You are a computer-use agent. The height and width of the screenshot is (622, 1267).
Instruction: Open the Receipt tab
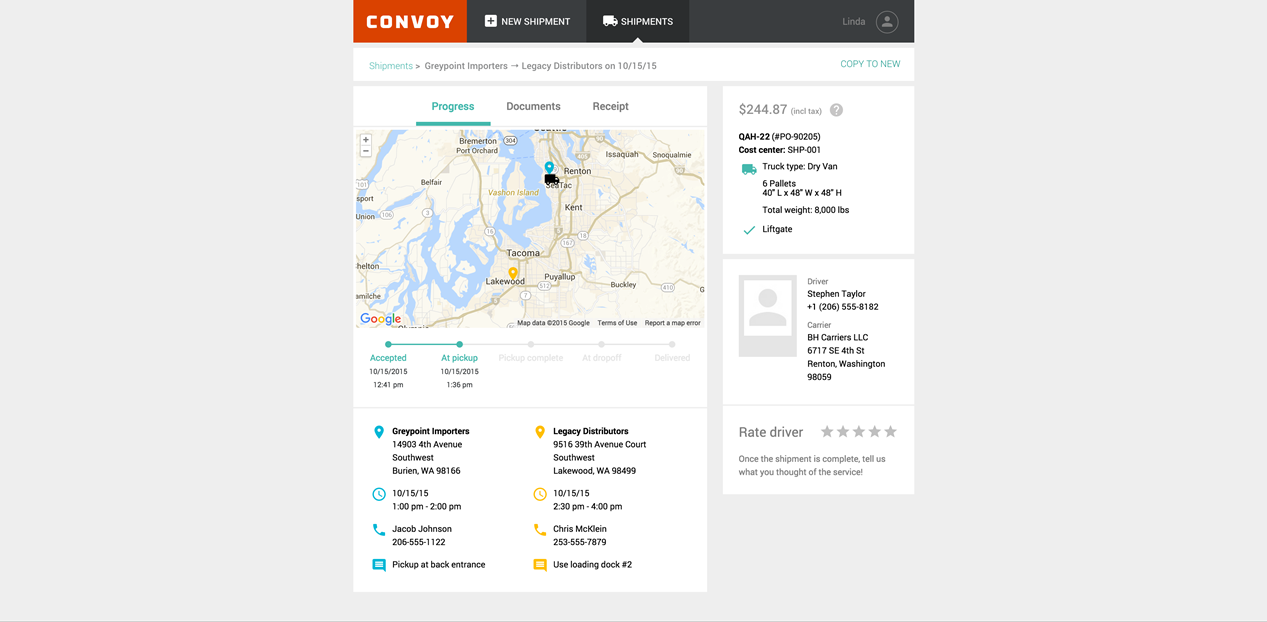[x=610, y=106]
